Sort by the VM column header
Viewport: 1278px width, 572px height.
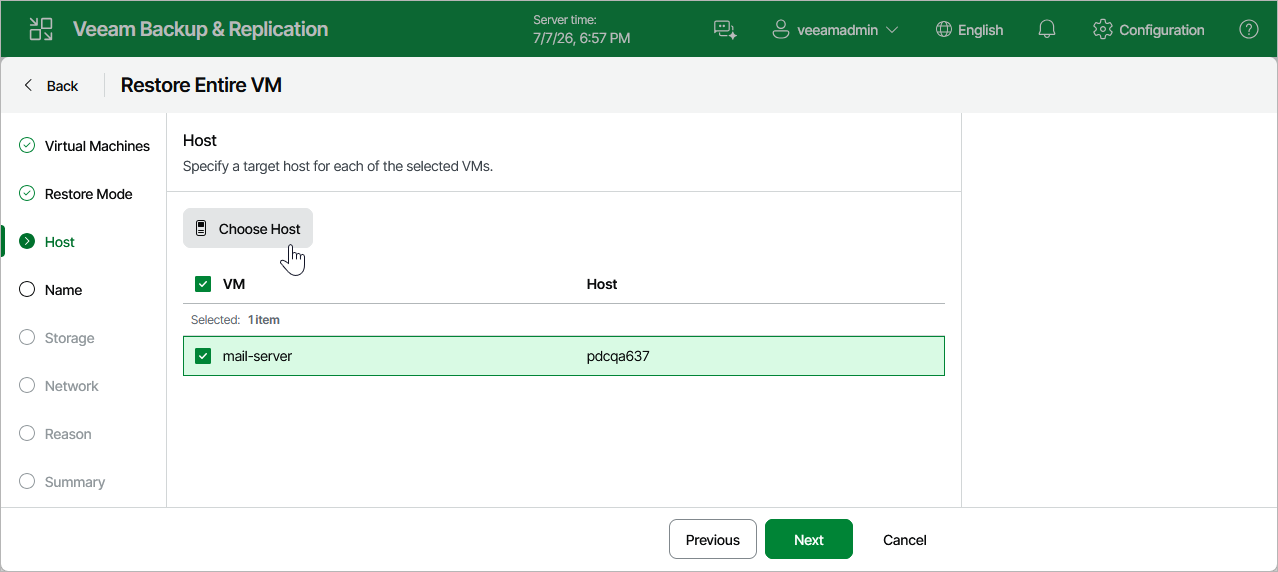pyautogui.click(x=234, y=284)
